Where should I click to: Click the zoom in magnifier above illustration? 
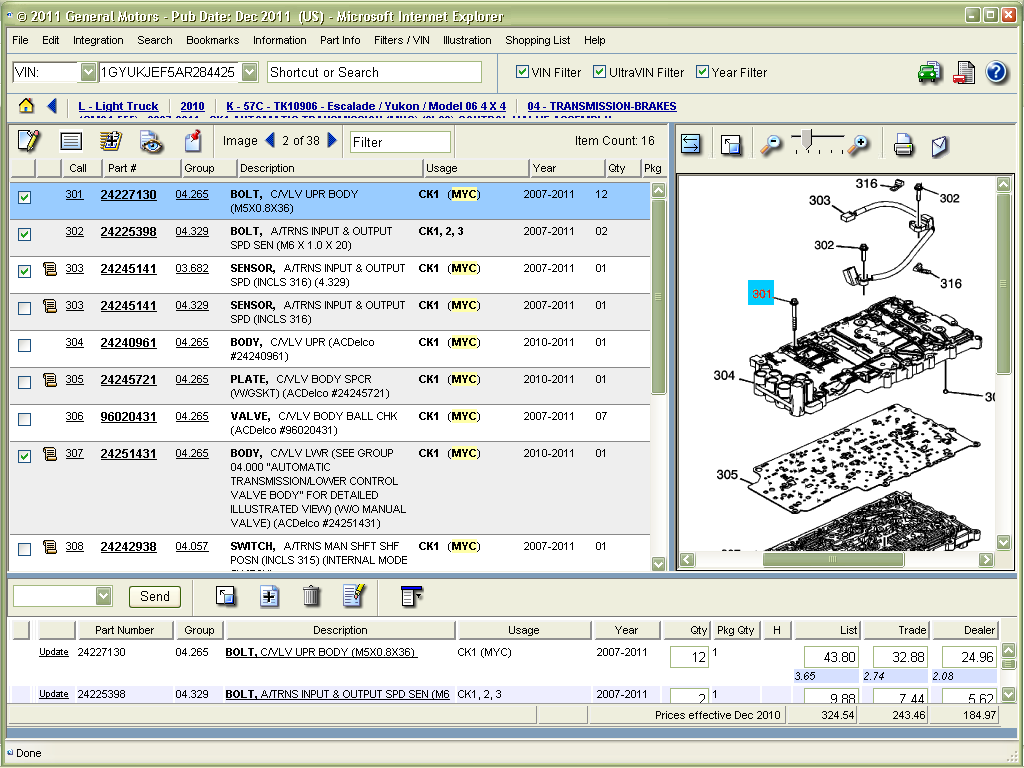tap(857, 144)
